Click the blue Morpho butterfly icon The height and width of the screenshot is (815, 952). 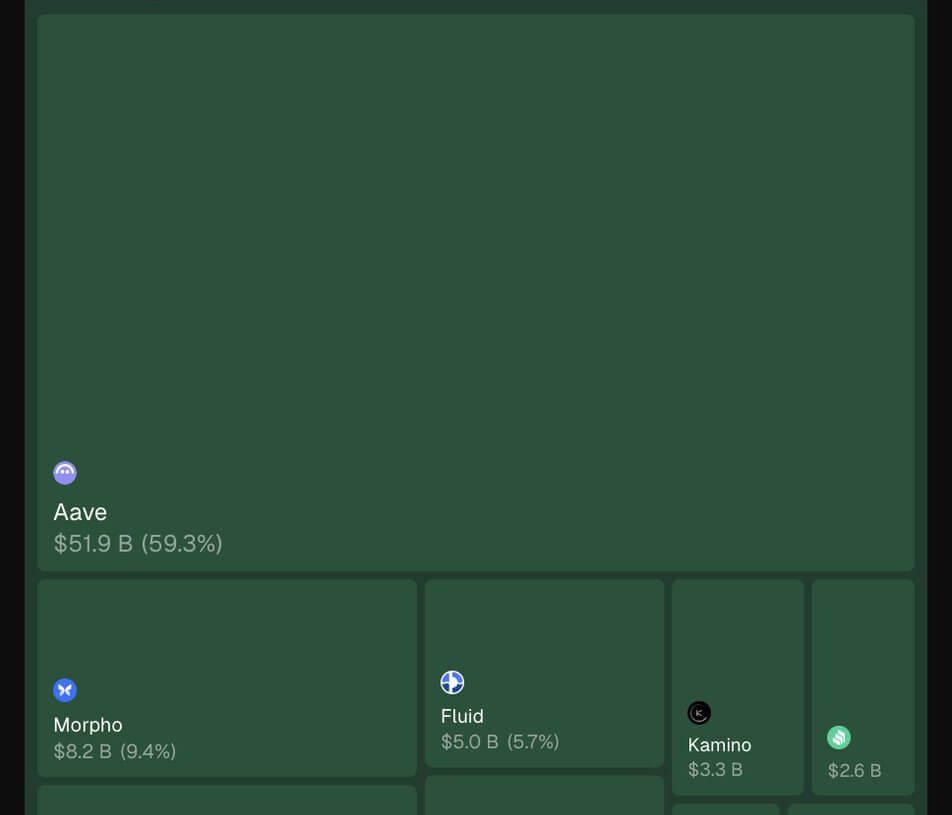coord(65,690)
